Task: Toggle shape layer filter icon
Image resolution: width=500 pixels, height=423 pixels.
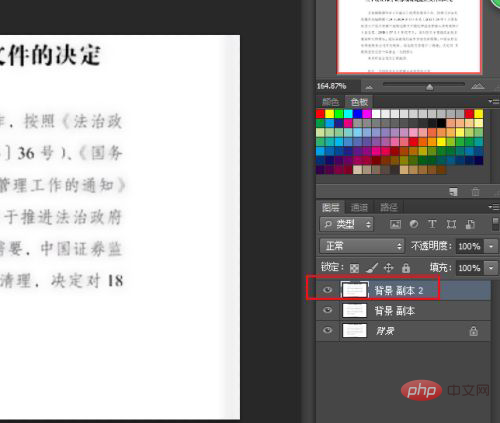Action: click(x=451, y=224)
